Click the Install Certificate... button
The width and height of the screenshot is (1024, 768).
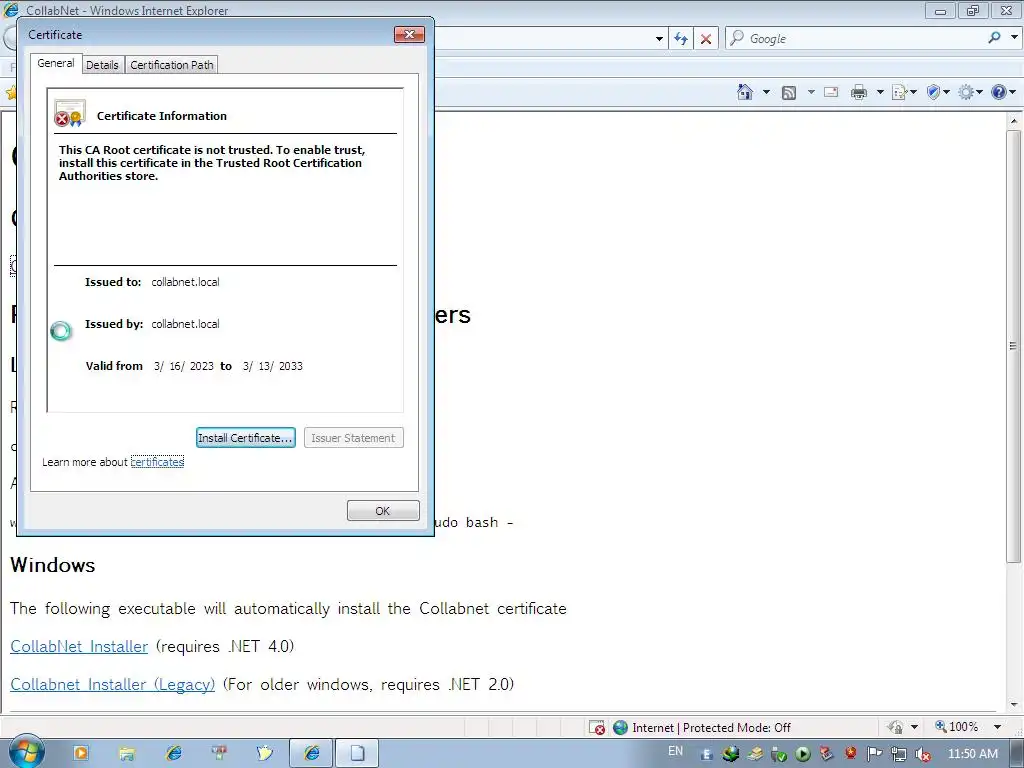point(246,438)
